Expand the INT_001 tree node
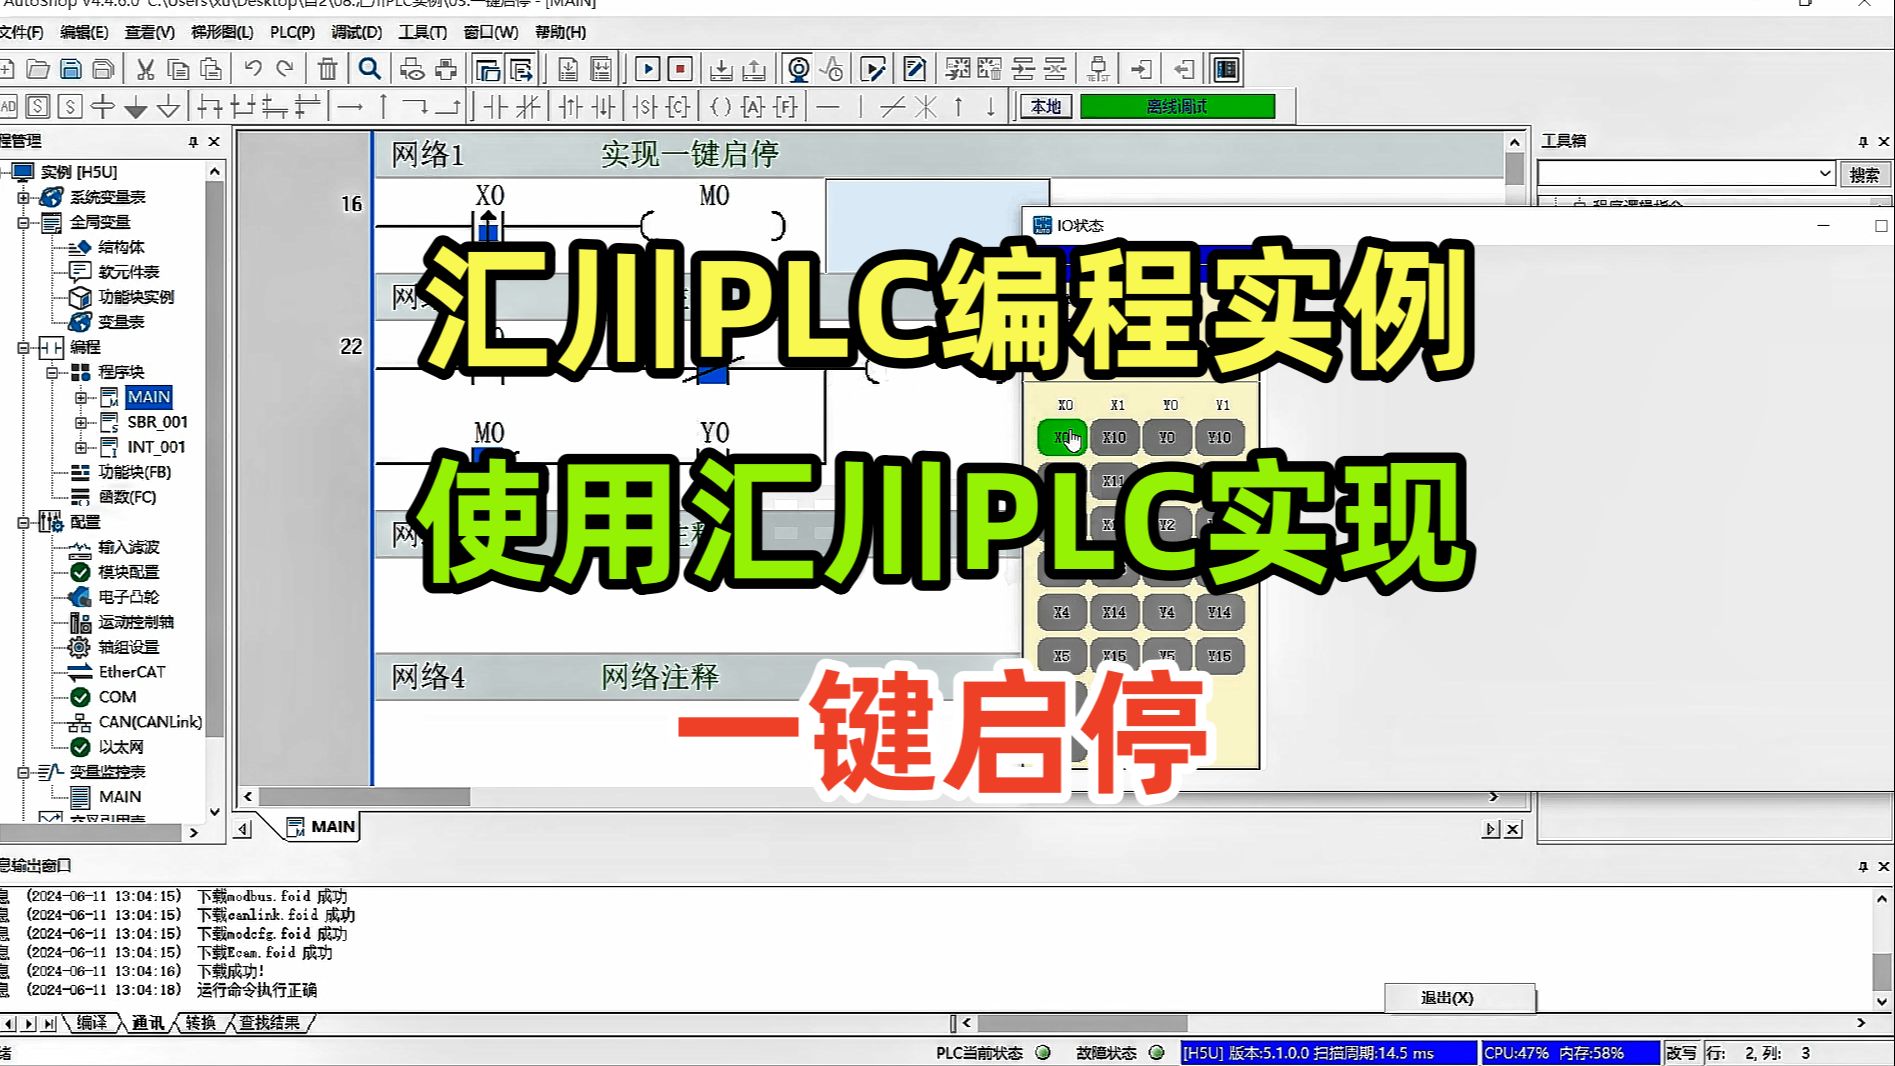 pyautogui.click(x=81, y=448)
